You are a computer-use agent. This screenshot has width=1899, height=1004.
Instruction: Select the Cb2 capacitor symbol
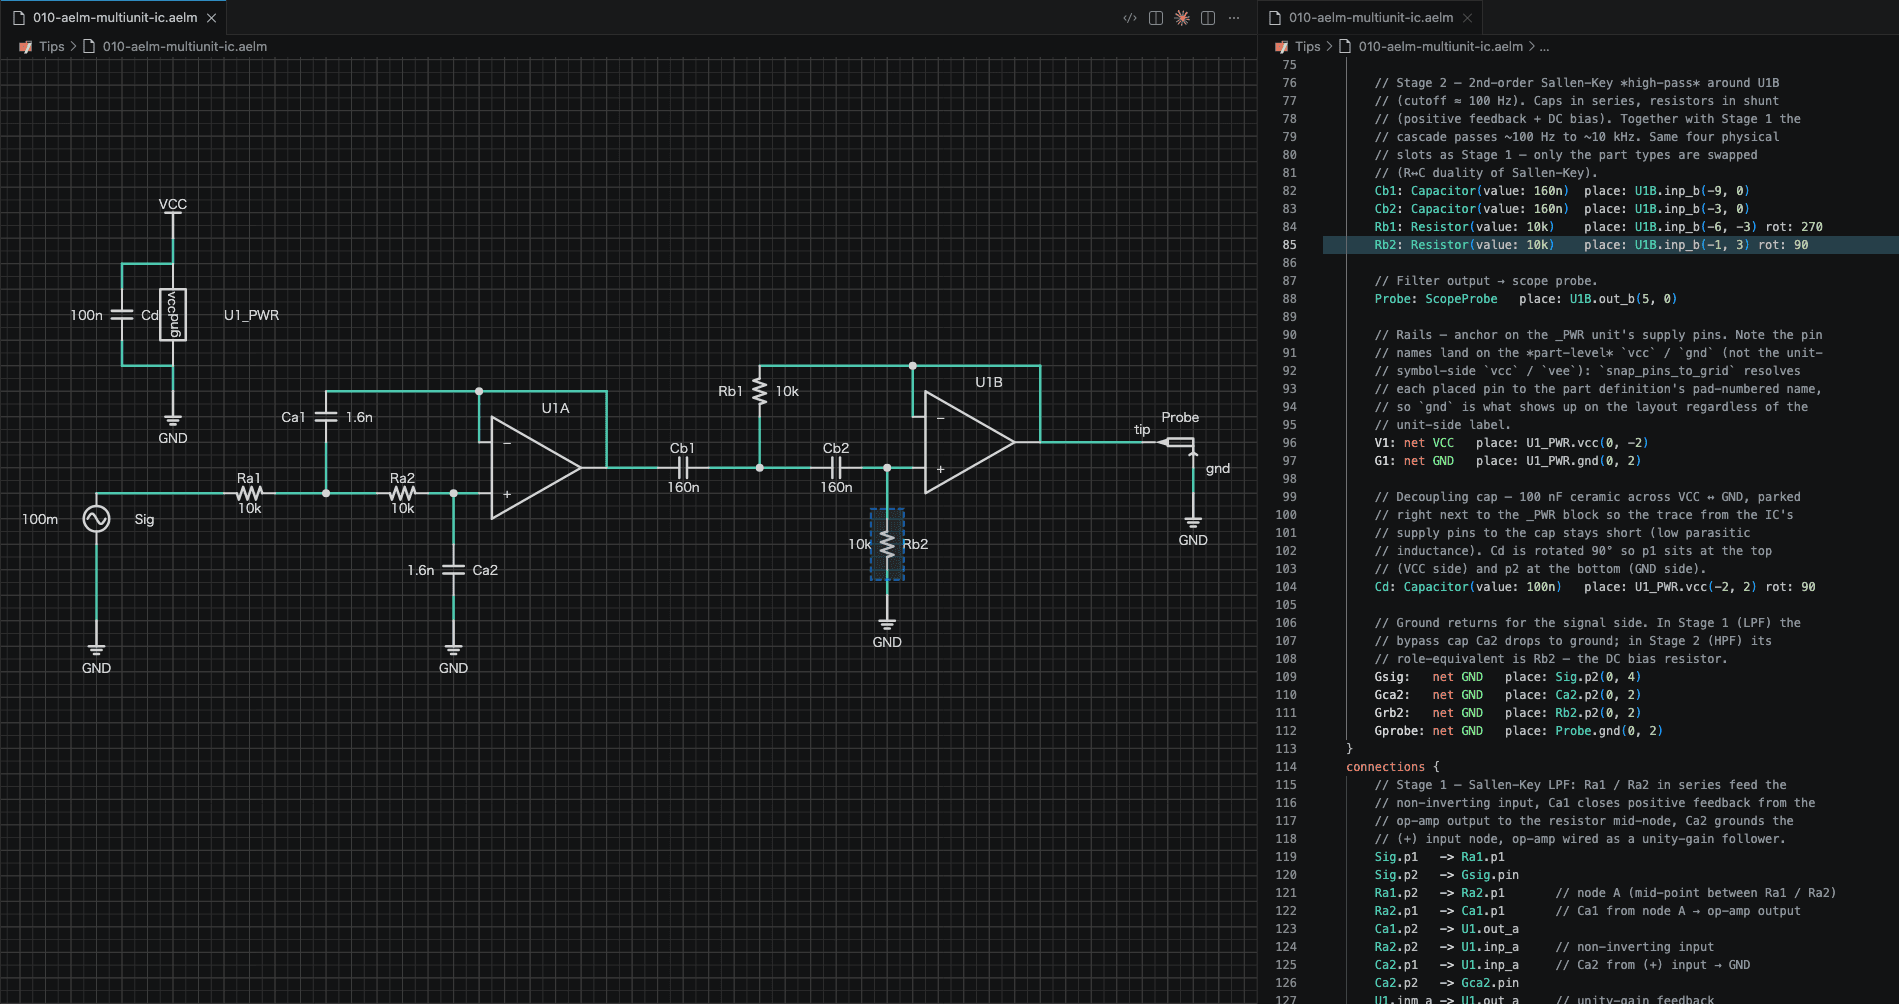pyautogui.click(x=836, y=467)
